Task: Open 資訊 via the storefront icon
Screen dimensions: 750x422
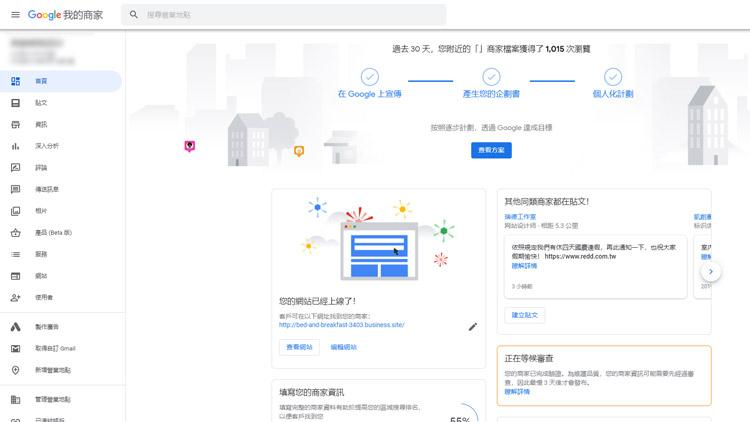Action: 15,124
